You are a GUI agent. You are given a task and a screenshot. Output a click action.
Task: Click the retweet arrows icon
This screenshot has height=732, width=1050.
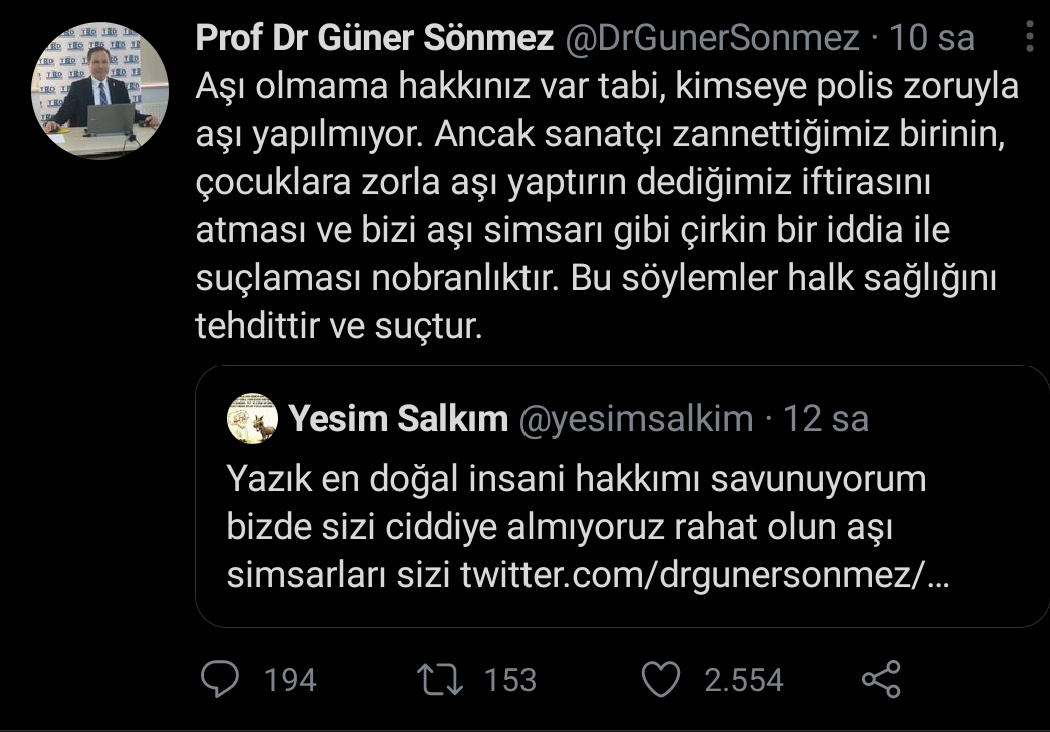(x=442, y=680)
